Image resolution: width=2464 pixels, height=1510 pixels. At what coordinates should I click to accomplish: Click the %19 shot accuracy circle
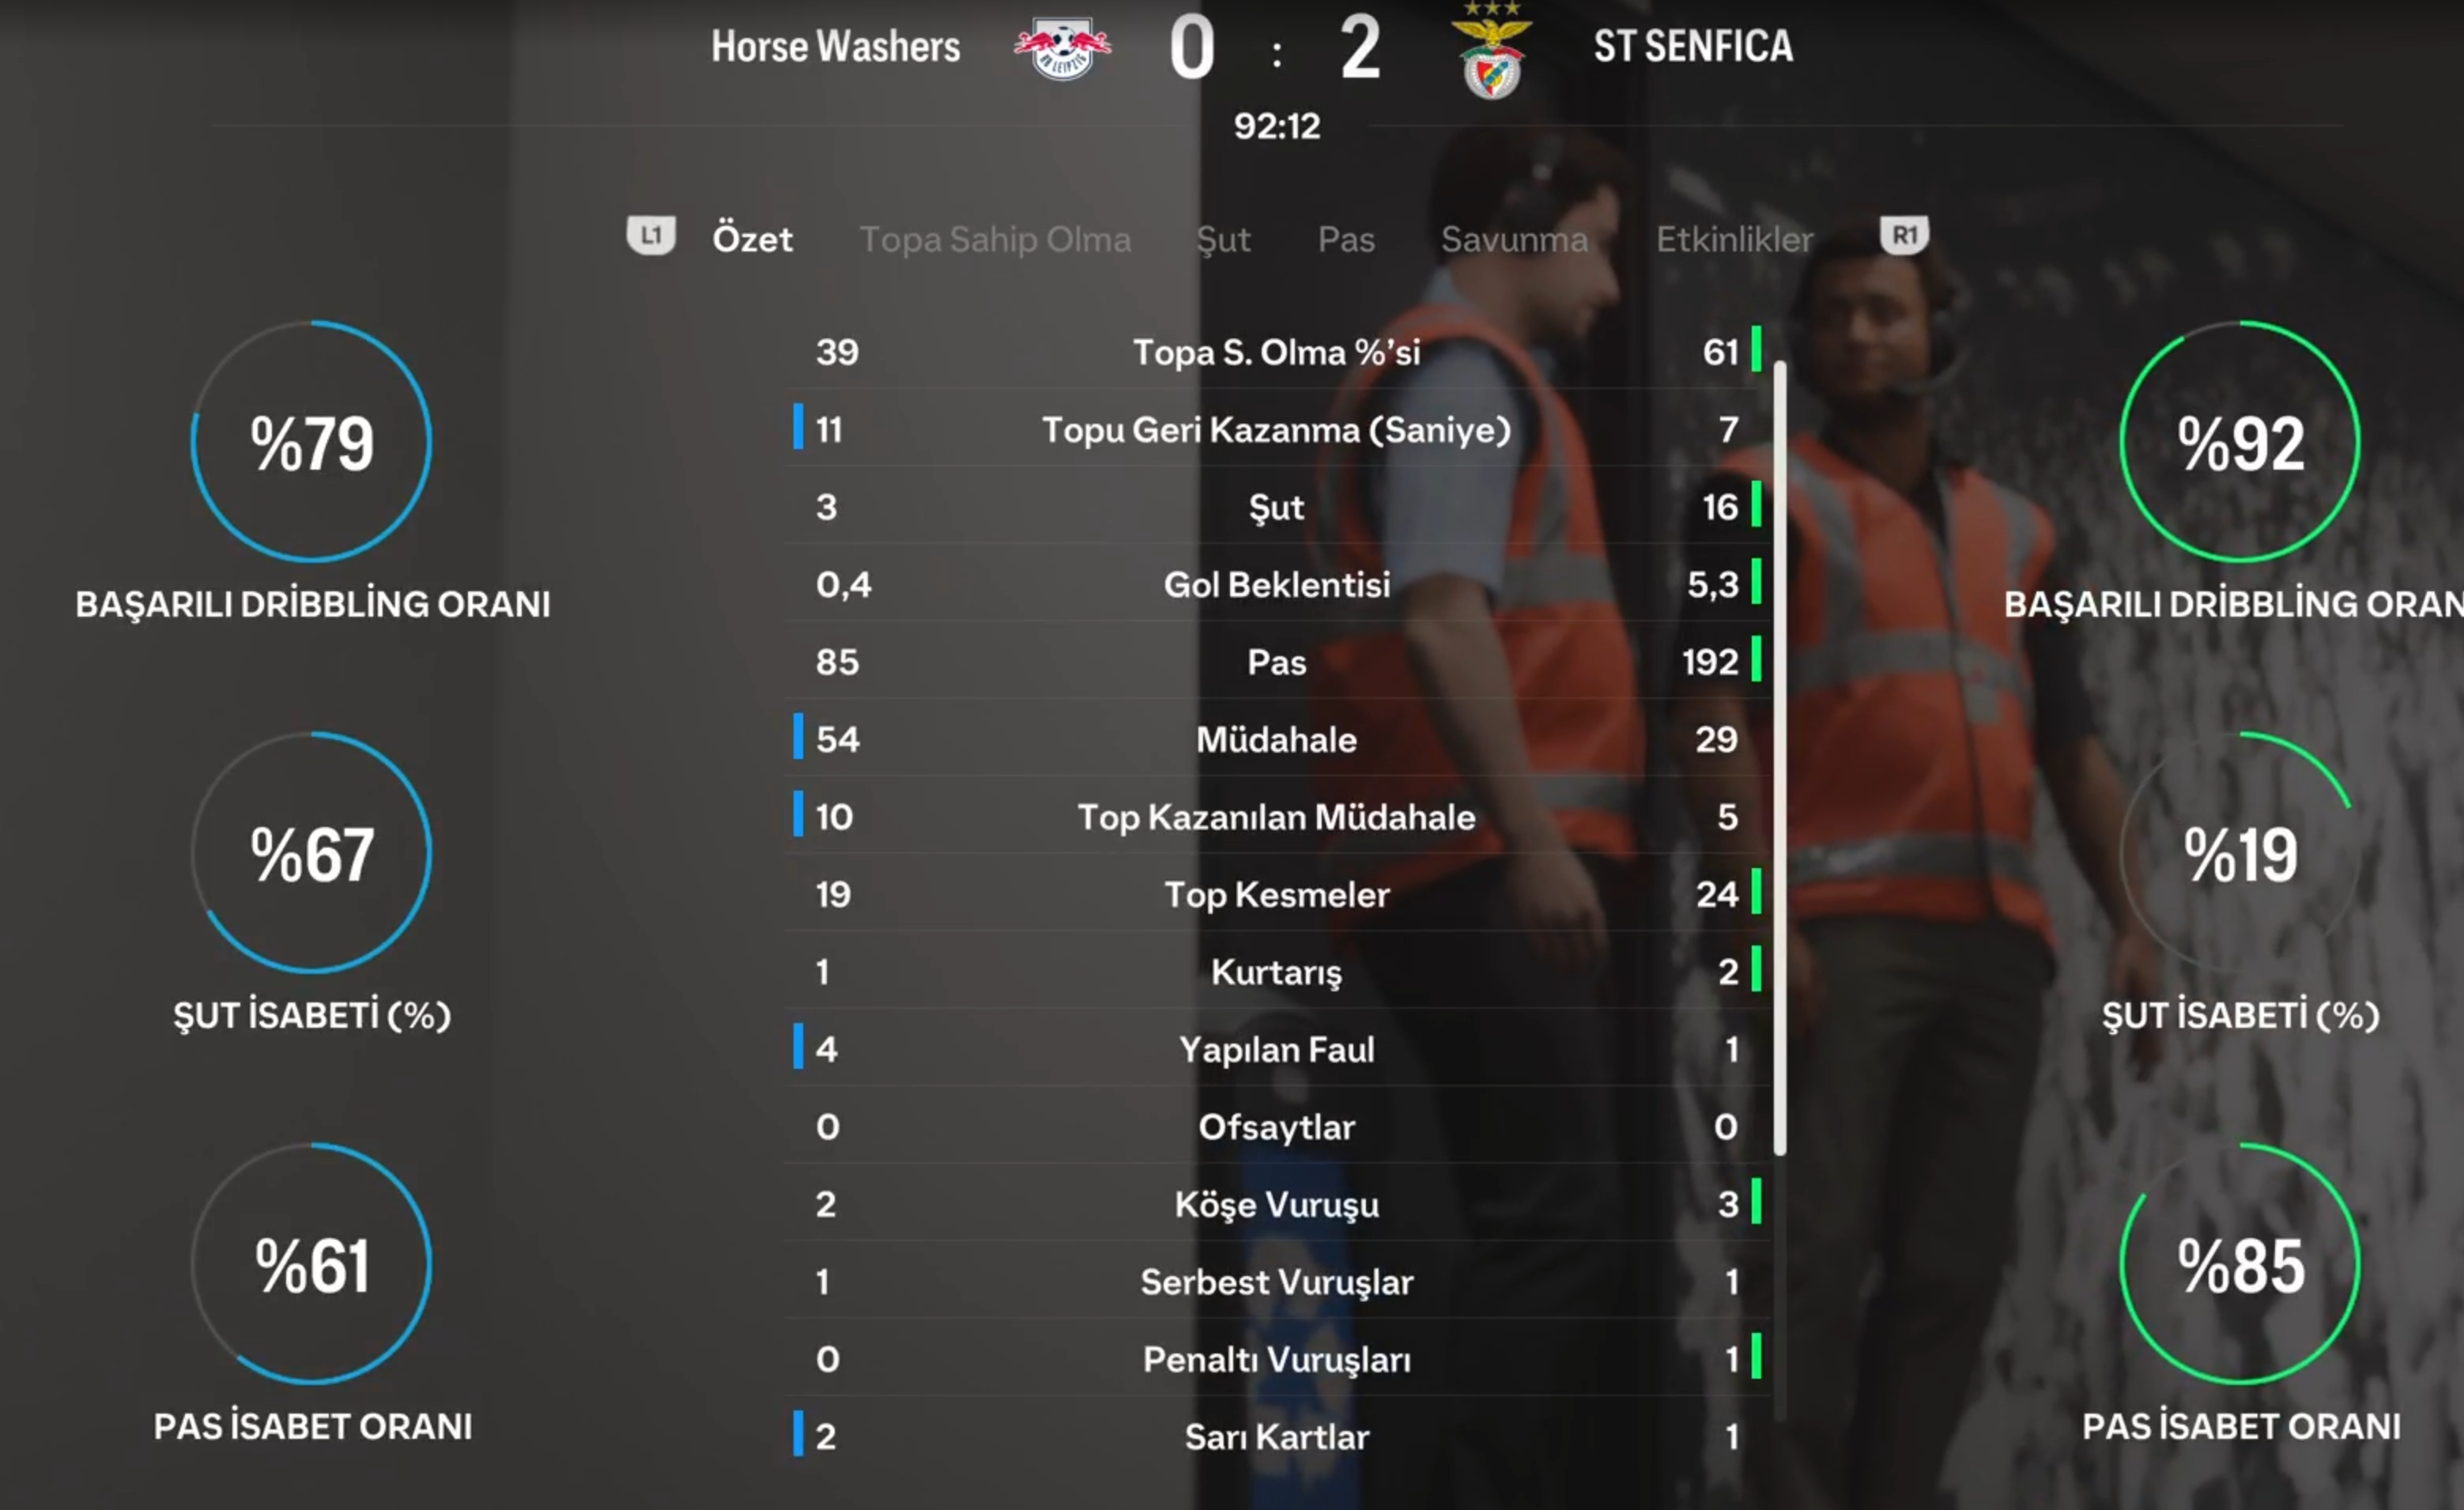(2240, 853)
